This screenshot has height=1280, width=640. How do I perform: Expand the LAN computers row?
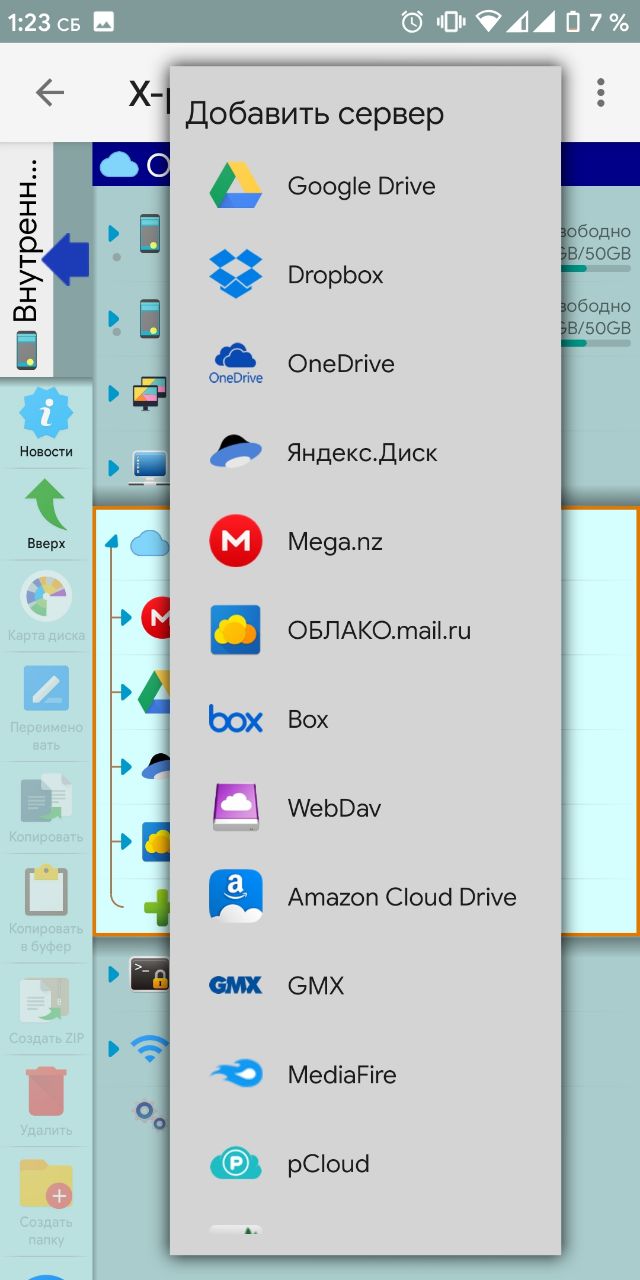(113, 393)
